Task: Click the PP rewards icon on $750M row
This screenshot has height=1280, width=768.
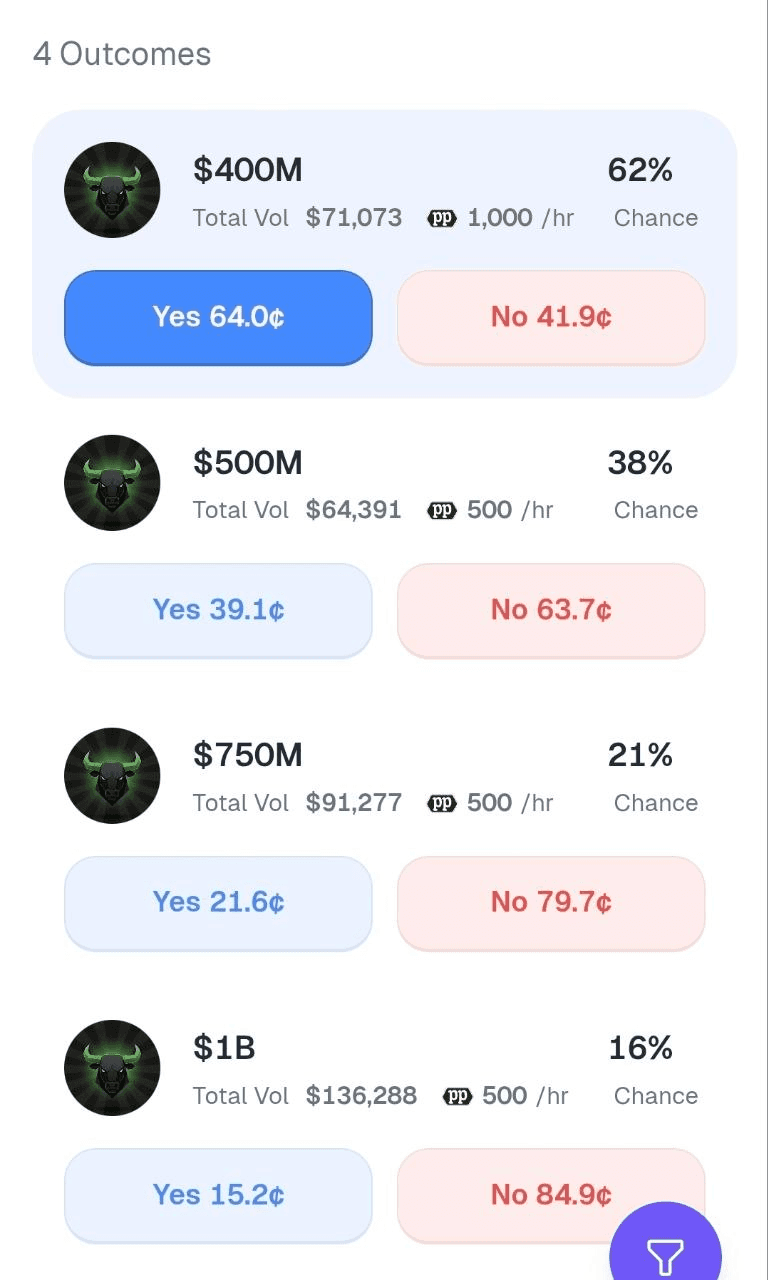Action: [x=442, y=803]
